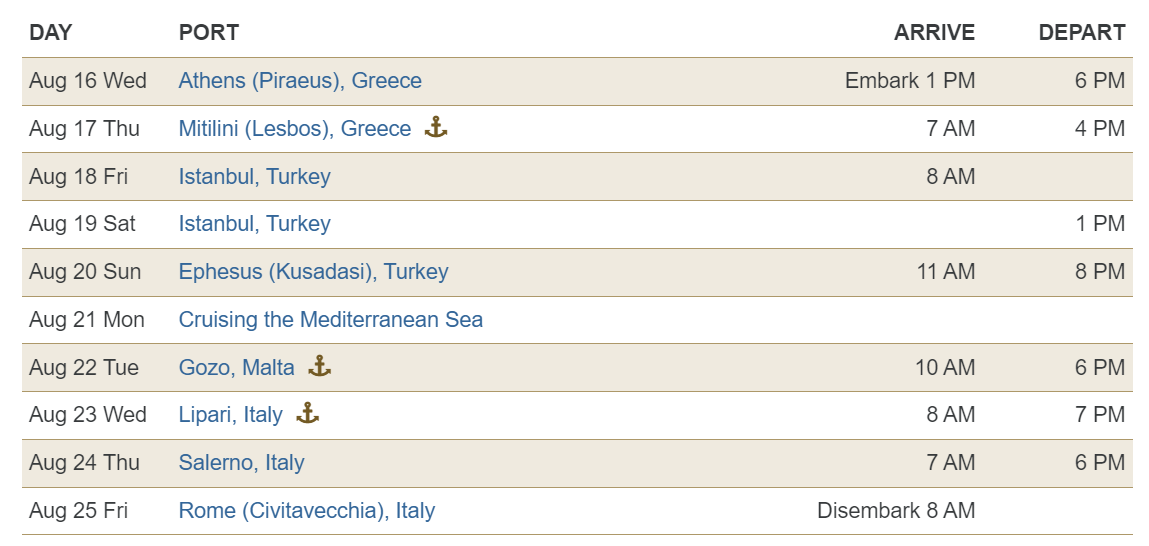1149x546 pixels.
Task: Open the Mitilini (Lesbos), Greece link
Action: 295,128
